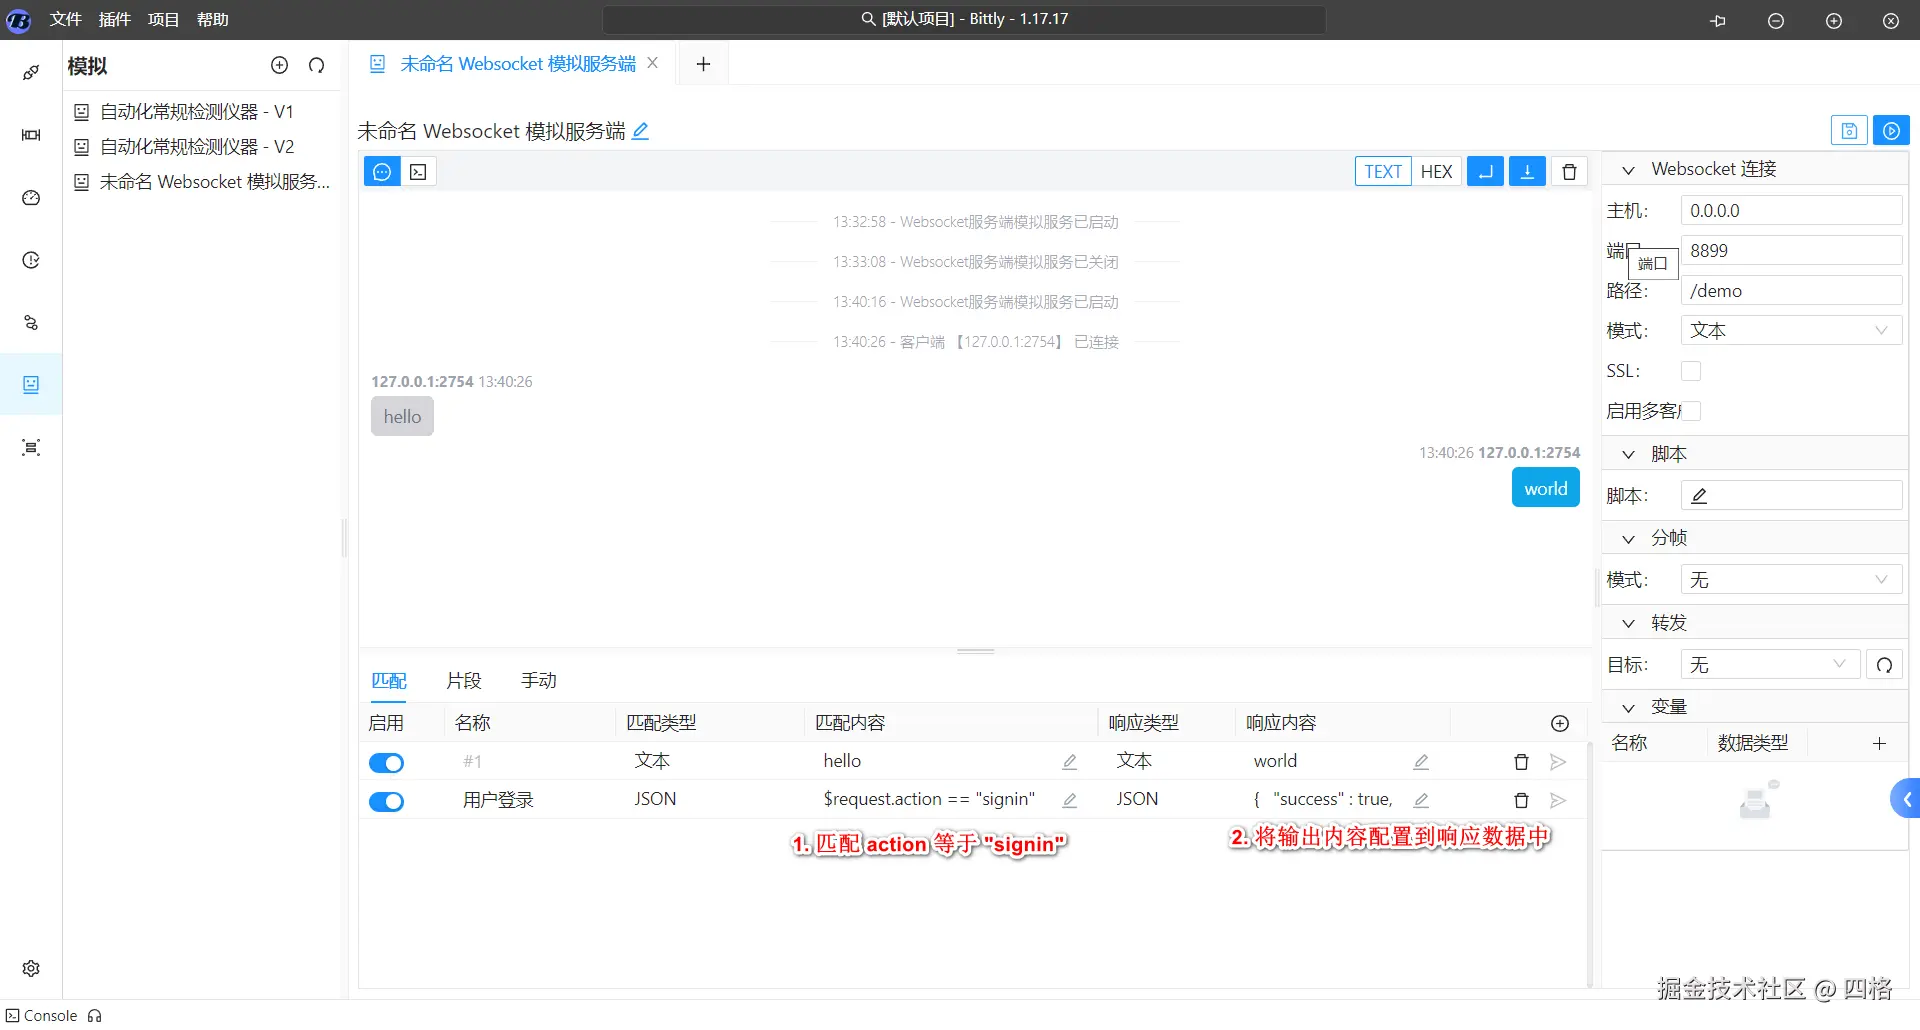Switch to the 片段 tab
This screenshot has height=1030, width=1920.
[x=464, y=681]
